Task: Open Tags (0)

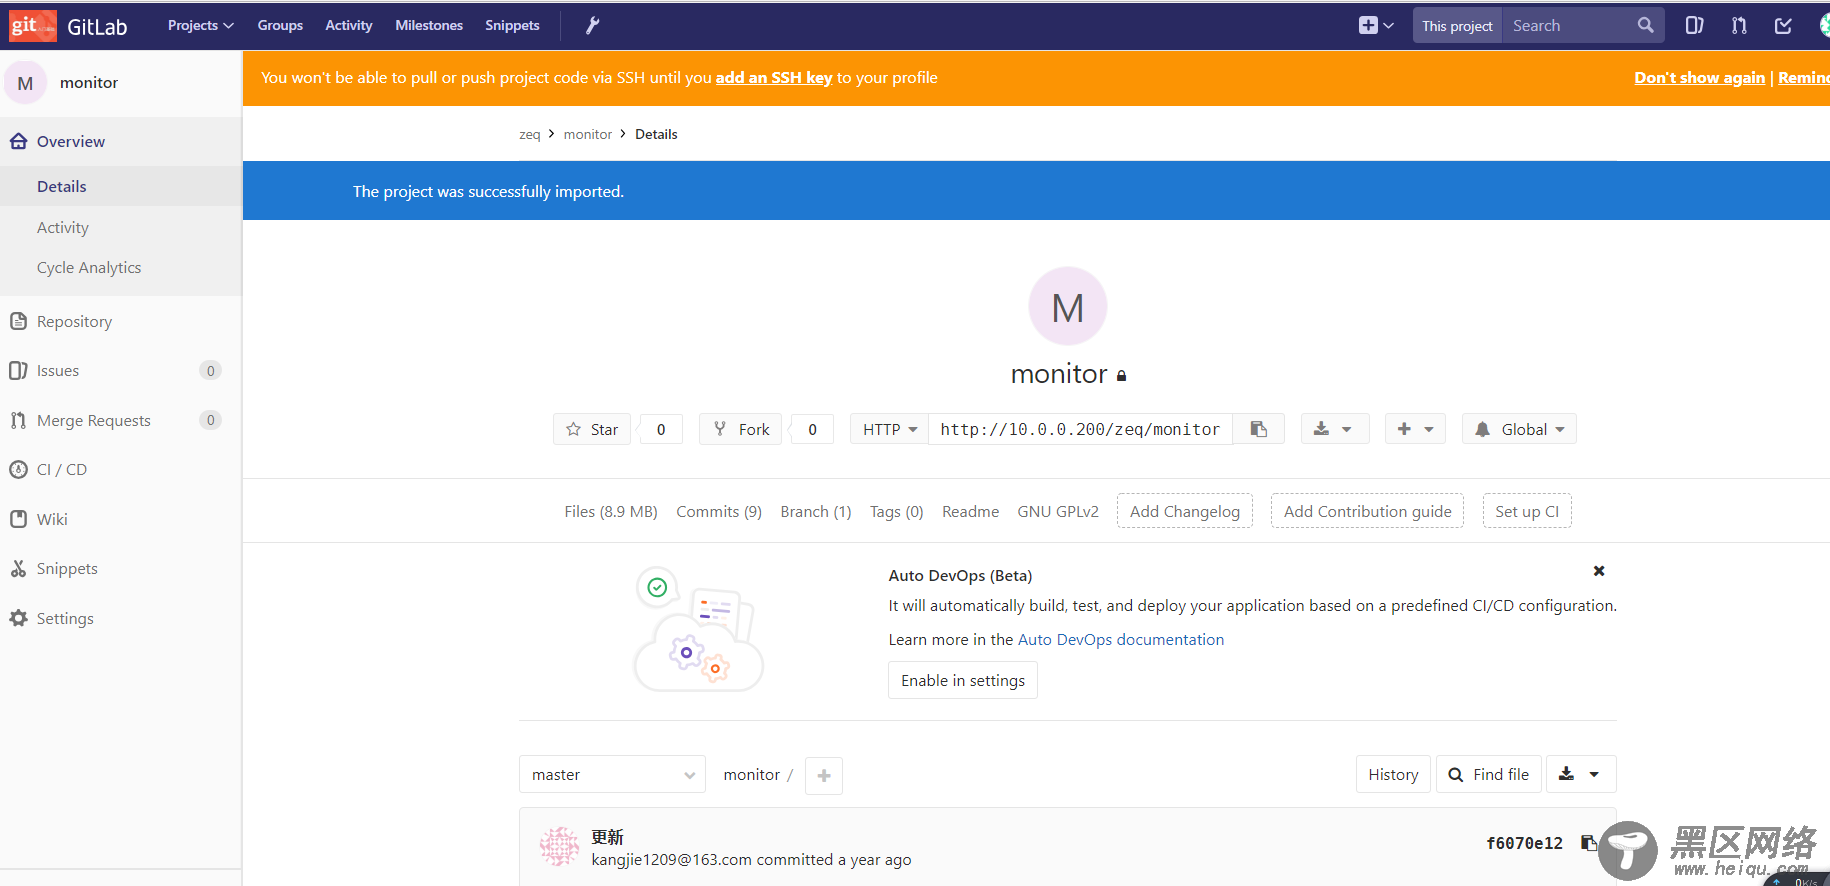Action: tap(897, 512)
